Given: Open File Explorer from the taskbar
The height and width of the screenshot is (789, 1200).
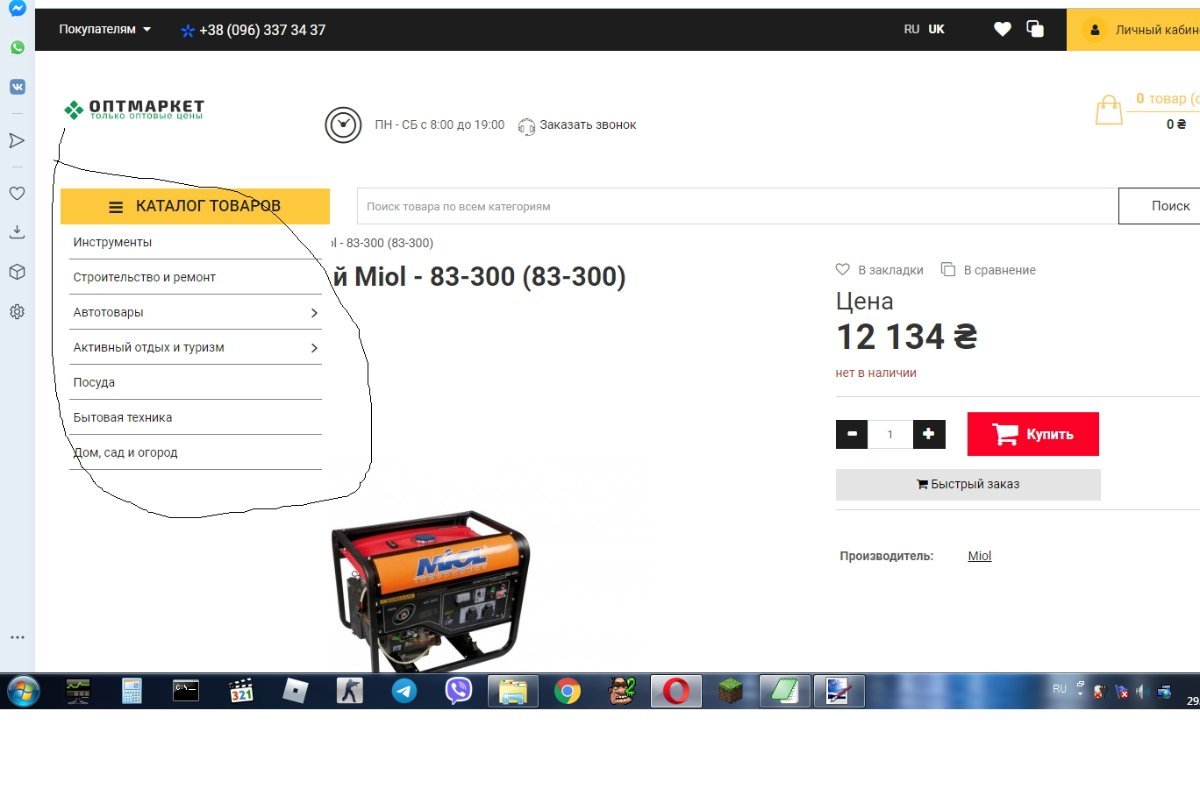Looking at the screenshot, I should pos(513,691).
